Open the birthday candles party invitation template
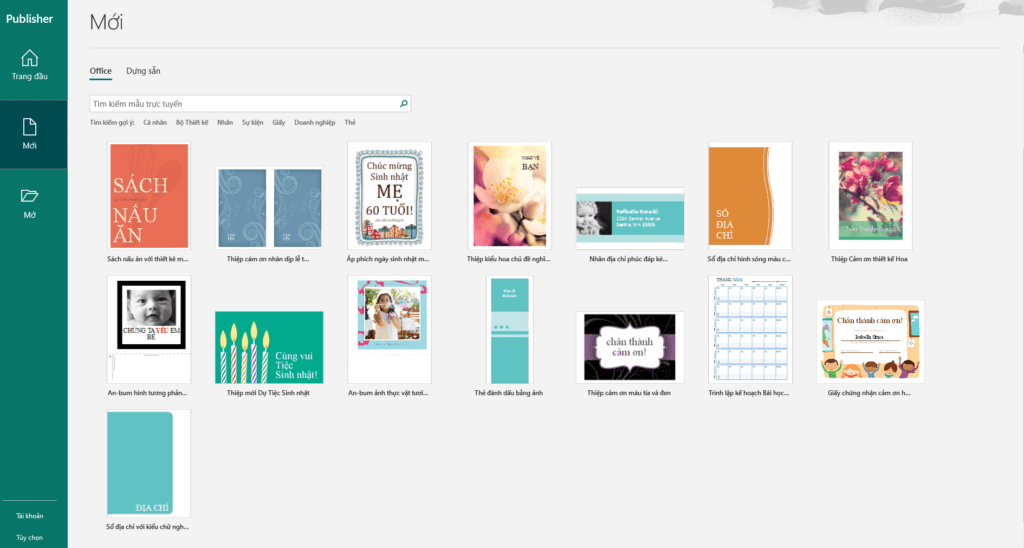Screen dimensions: 1024x548 pos(269,347)
